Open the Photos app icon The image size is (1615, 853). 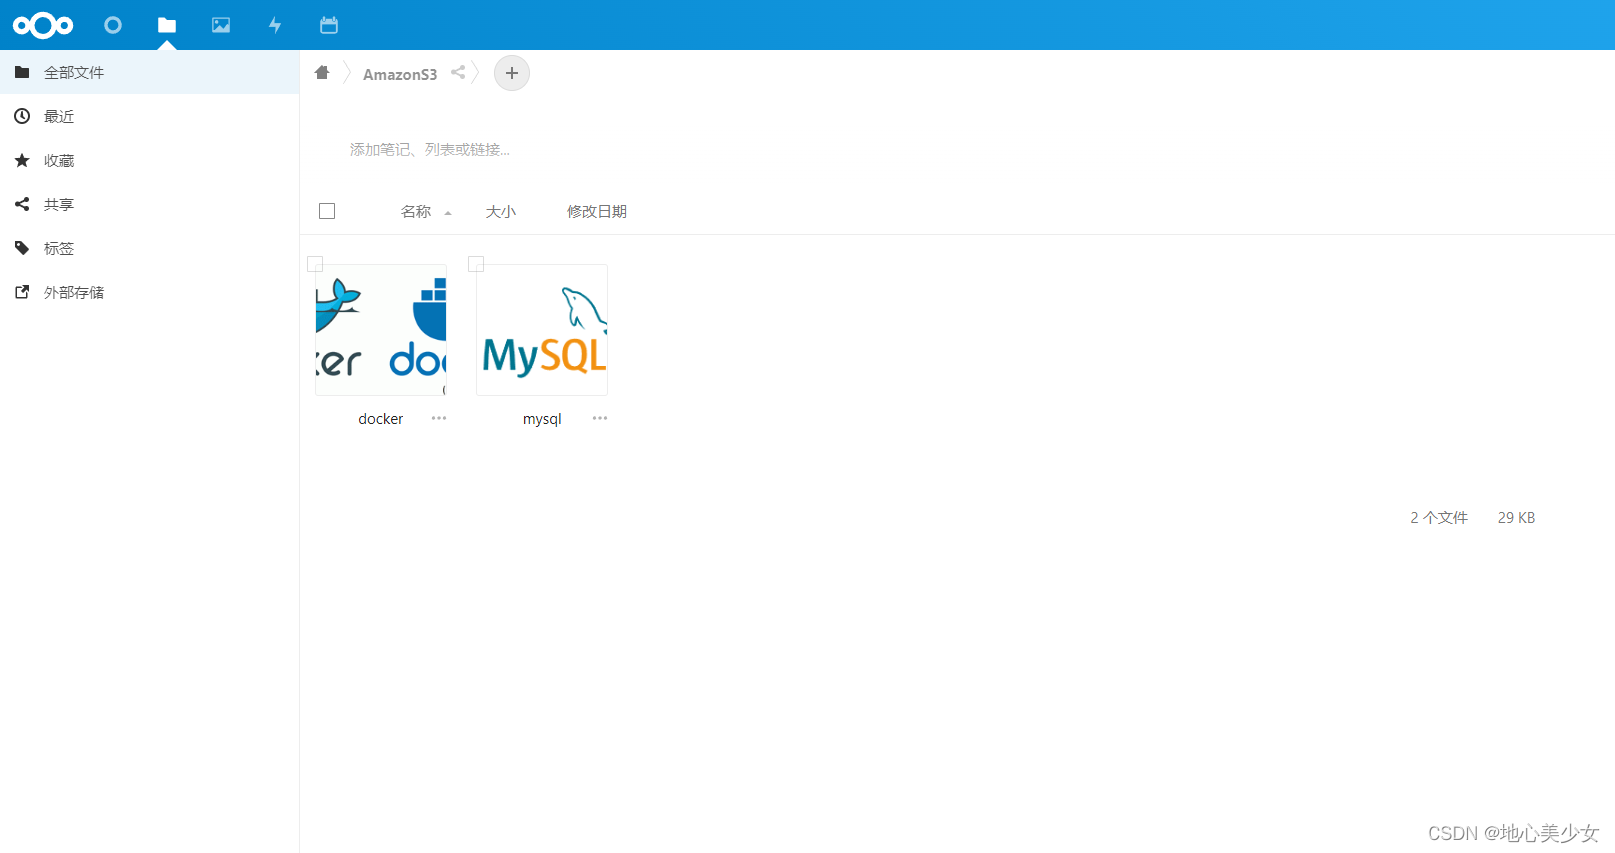point(221,25)
